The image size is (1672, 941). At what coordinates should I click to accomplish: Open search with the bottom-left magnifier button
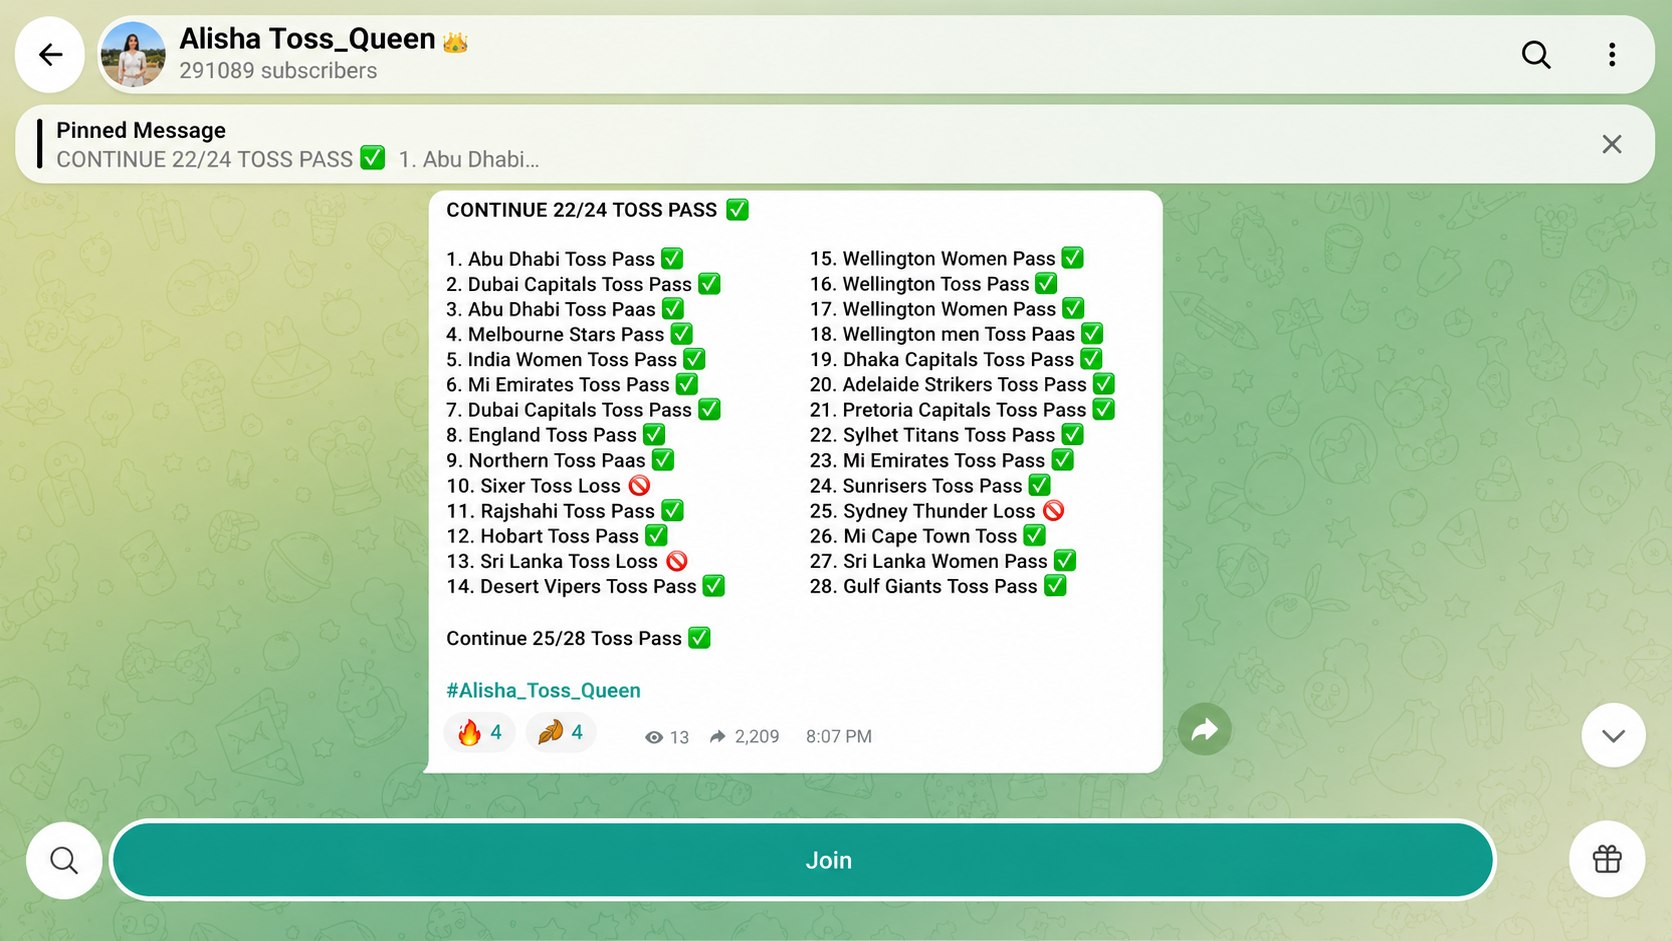tap(64, 860)
